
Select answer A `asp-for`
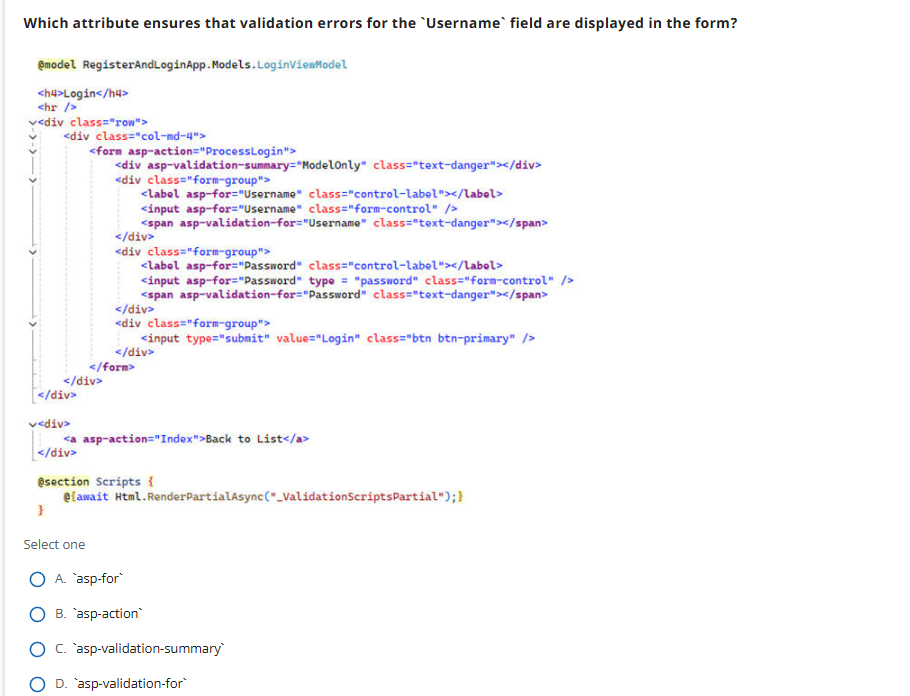point(37,578)
